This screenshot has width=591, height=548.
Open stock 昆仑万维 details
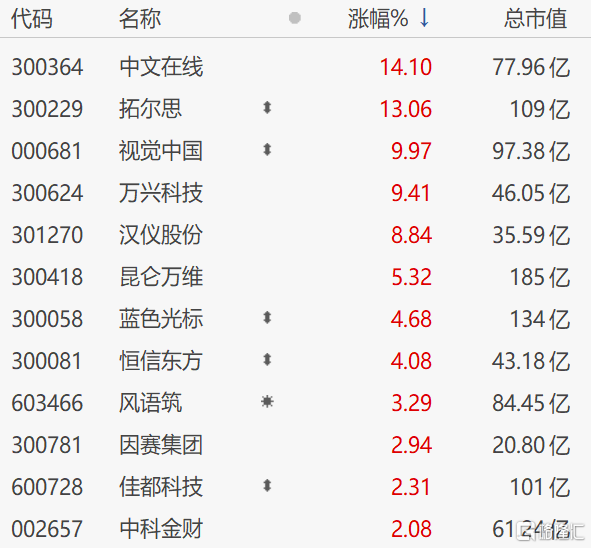[x=161, y=277]
